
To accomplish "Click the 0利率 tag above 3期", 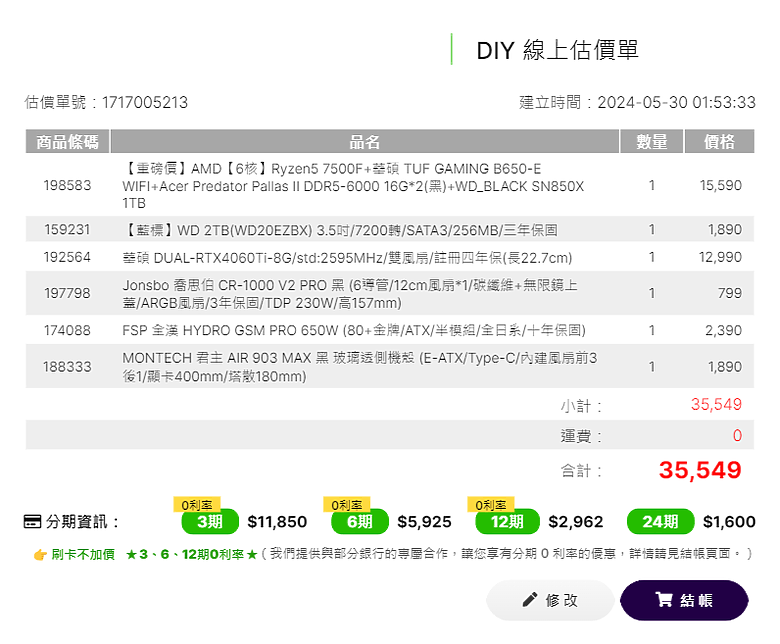I will (x=196, y=505).
